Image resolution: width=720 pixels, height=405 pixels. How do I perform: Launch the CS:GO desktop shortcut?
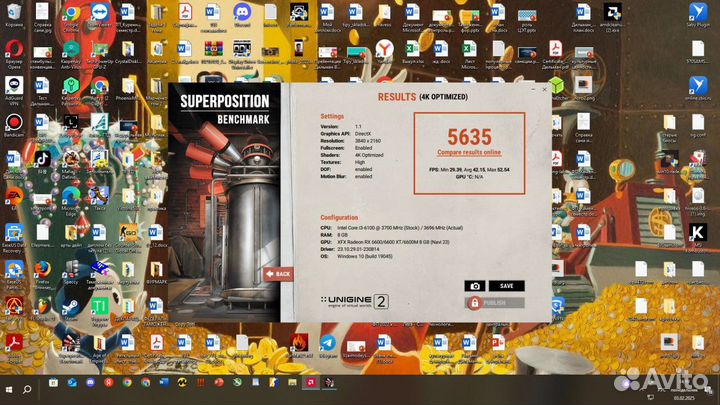coord(128,238)
